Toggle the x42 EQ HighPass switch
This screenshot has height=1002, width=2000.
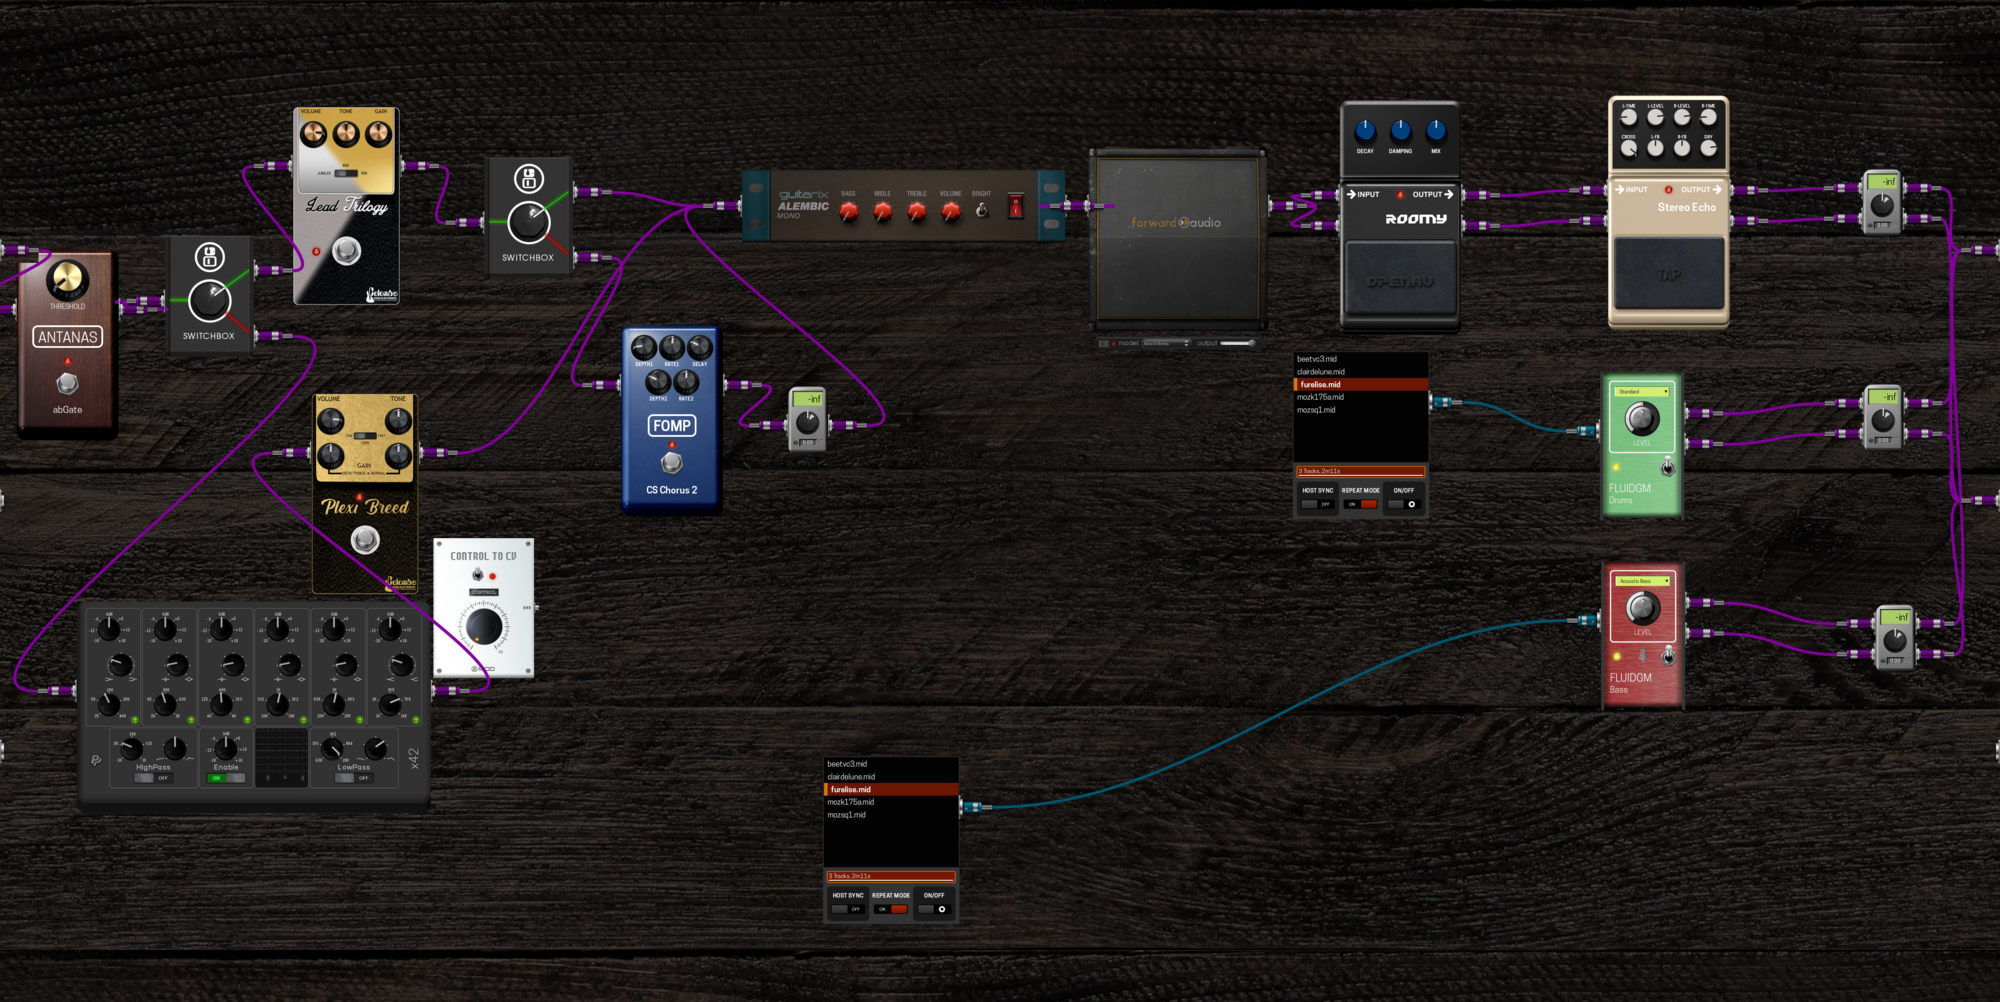(x=153, y=778)
